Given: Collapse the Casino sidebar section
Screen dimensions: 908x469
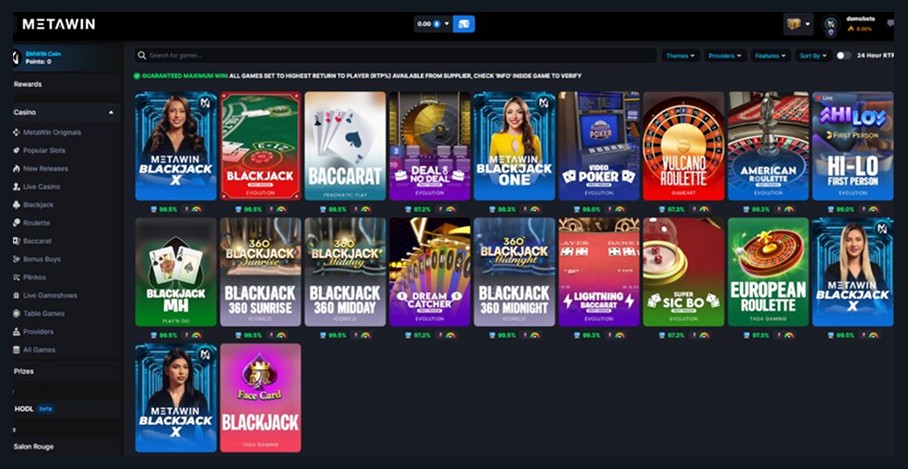Looking at the screenshot, I should 111,112.
